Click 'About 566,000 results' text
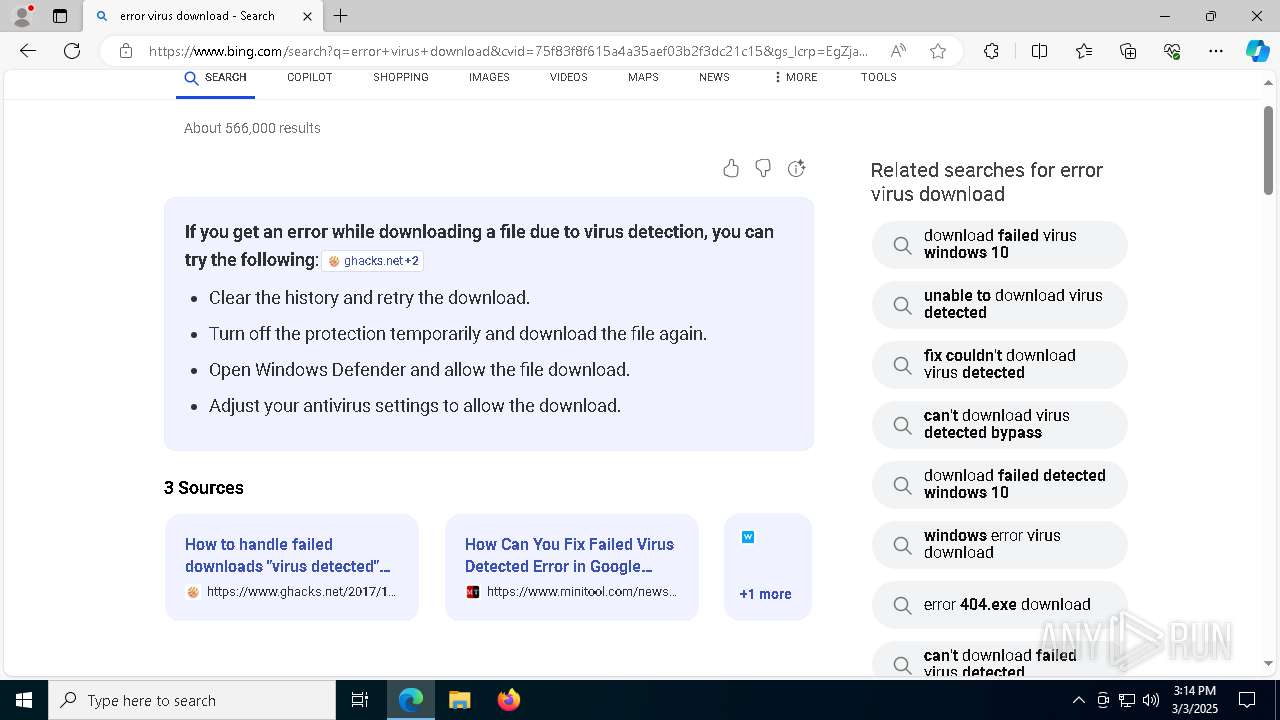The height and width of the screenshot is (720, 1280). pos(252,128)
